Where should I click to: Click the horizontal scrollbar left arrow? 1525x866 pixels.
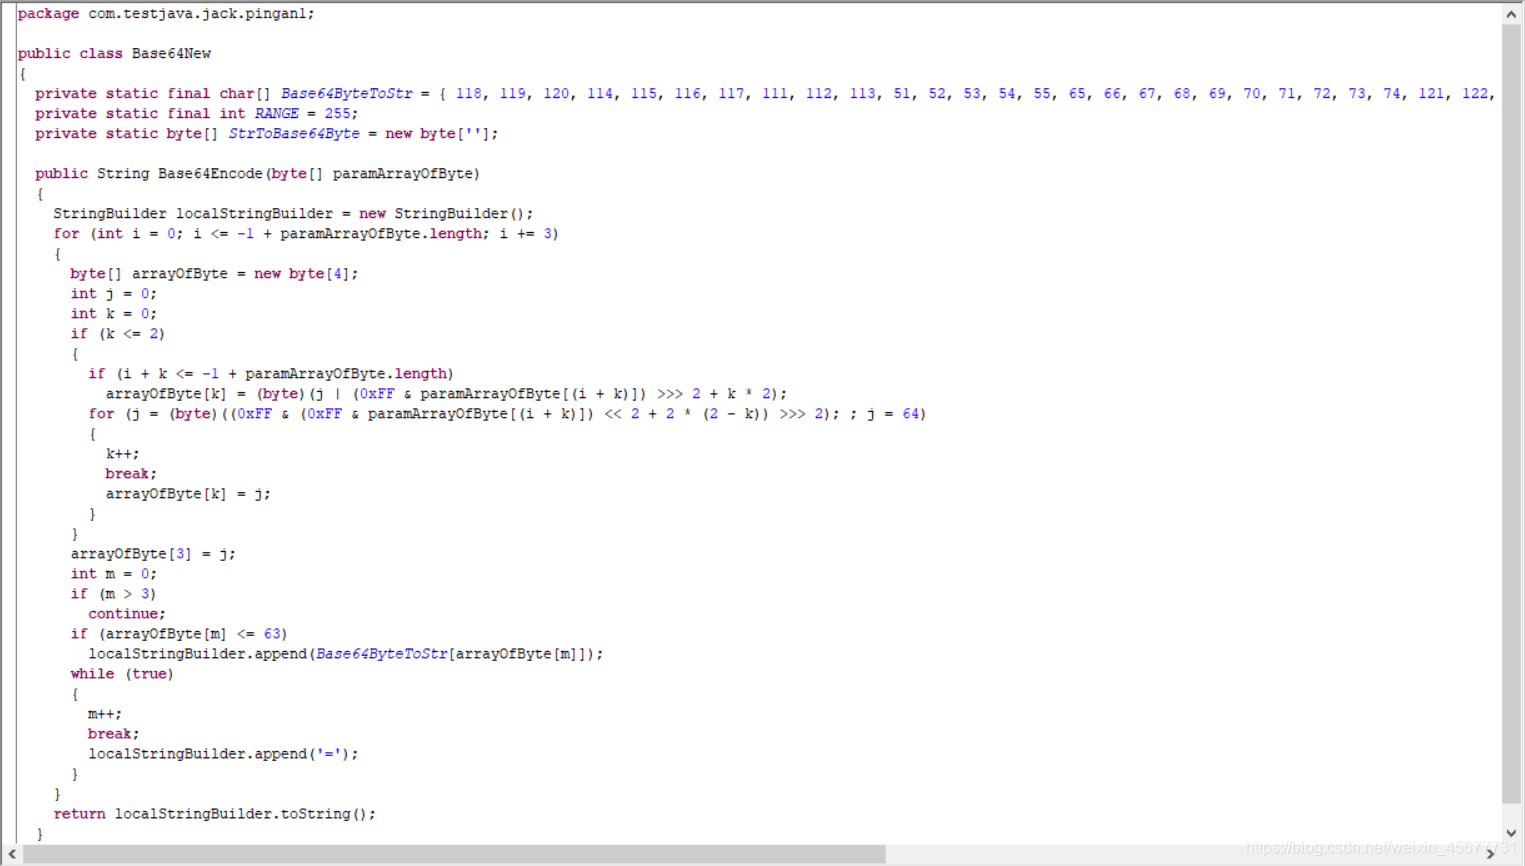[12, 854]
